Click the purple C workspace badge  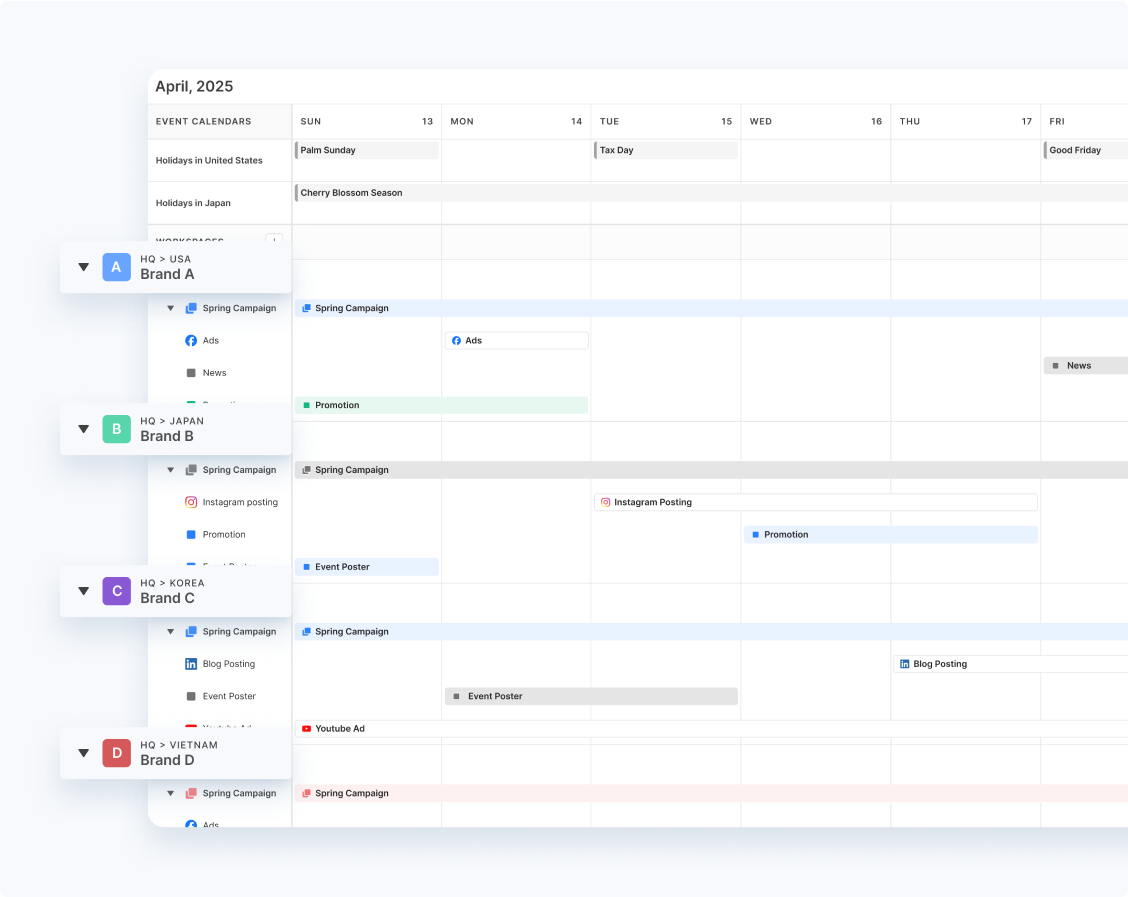tap(116, 591)
